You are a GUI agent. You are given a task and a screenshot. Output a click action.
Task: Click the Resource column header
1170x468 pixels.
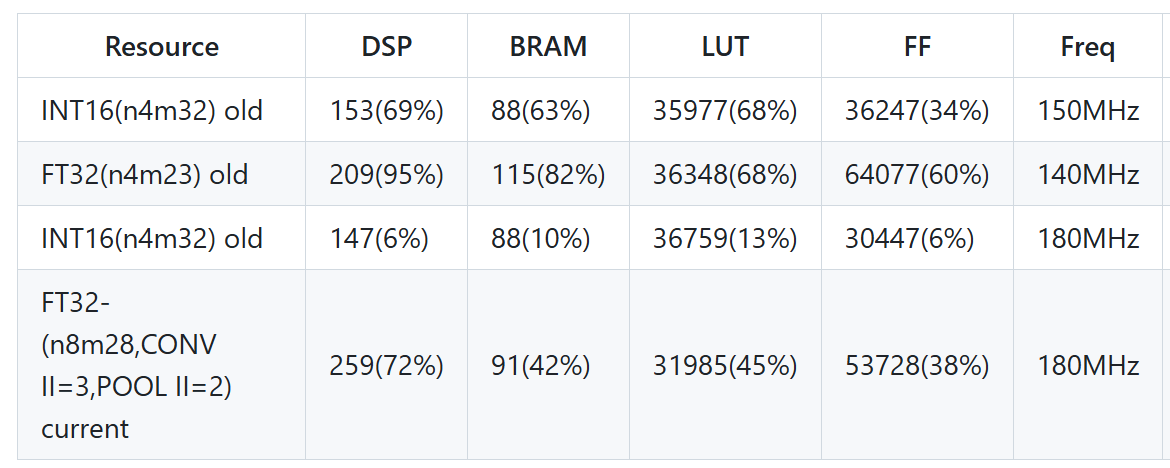pyautogui.click(x=161, y=46)
